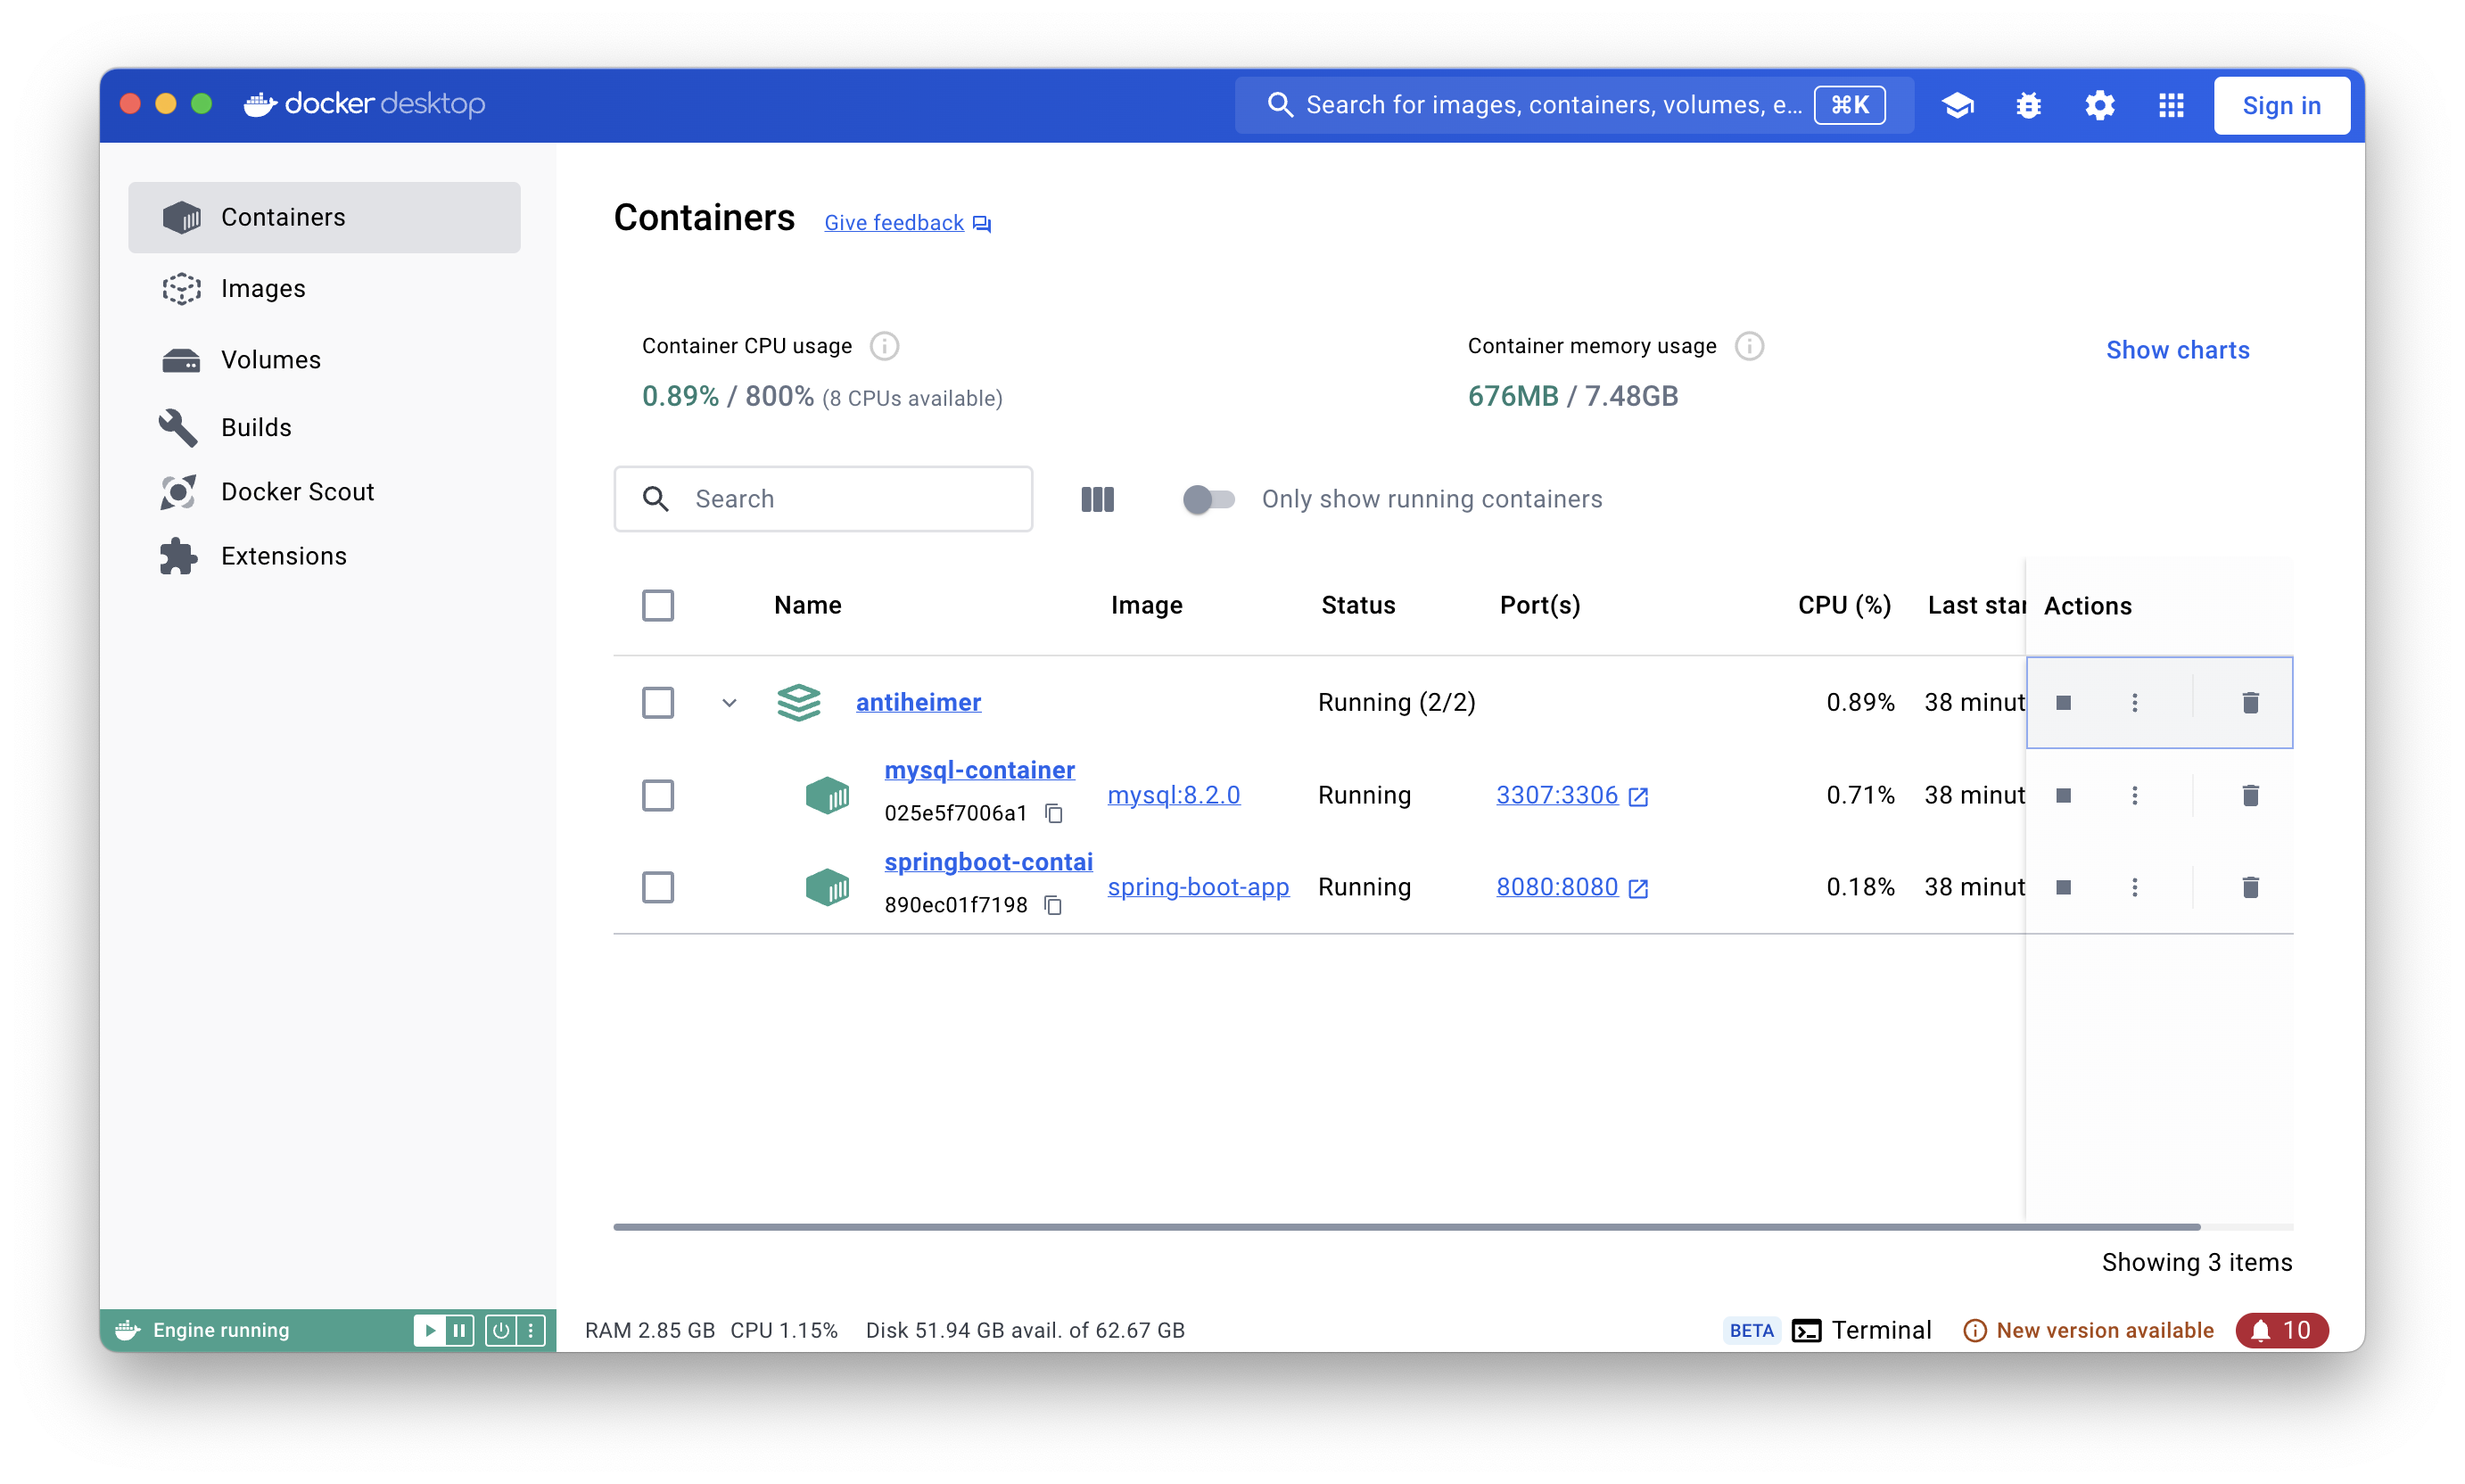The image size is (2465, 1484).
Task: Stop the antiheimer container
Action: click(x=2064, y=702)
